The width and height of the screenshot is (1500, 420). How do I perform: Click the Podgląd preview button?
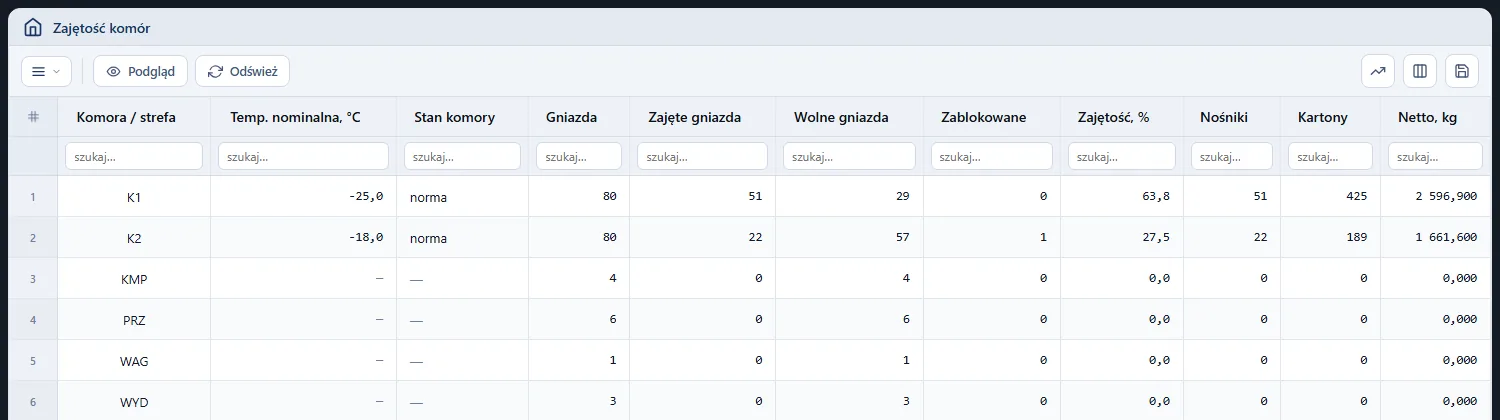point(140,71)
